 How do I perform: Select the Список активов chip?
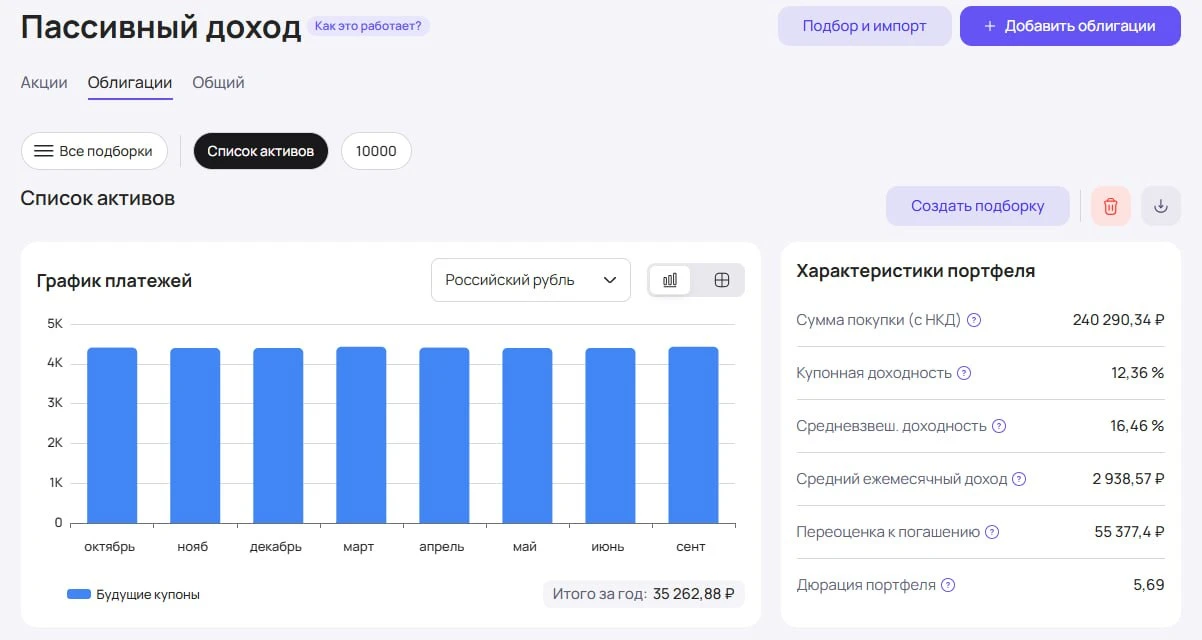[261, 151]
